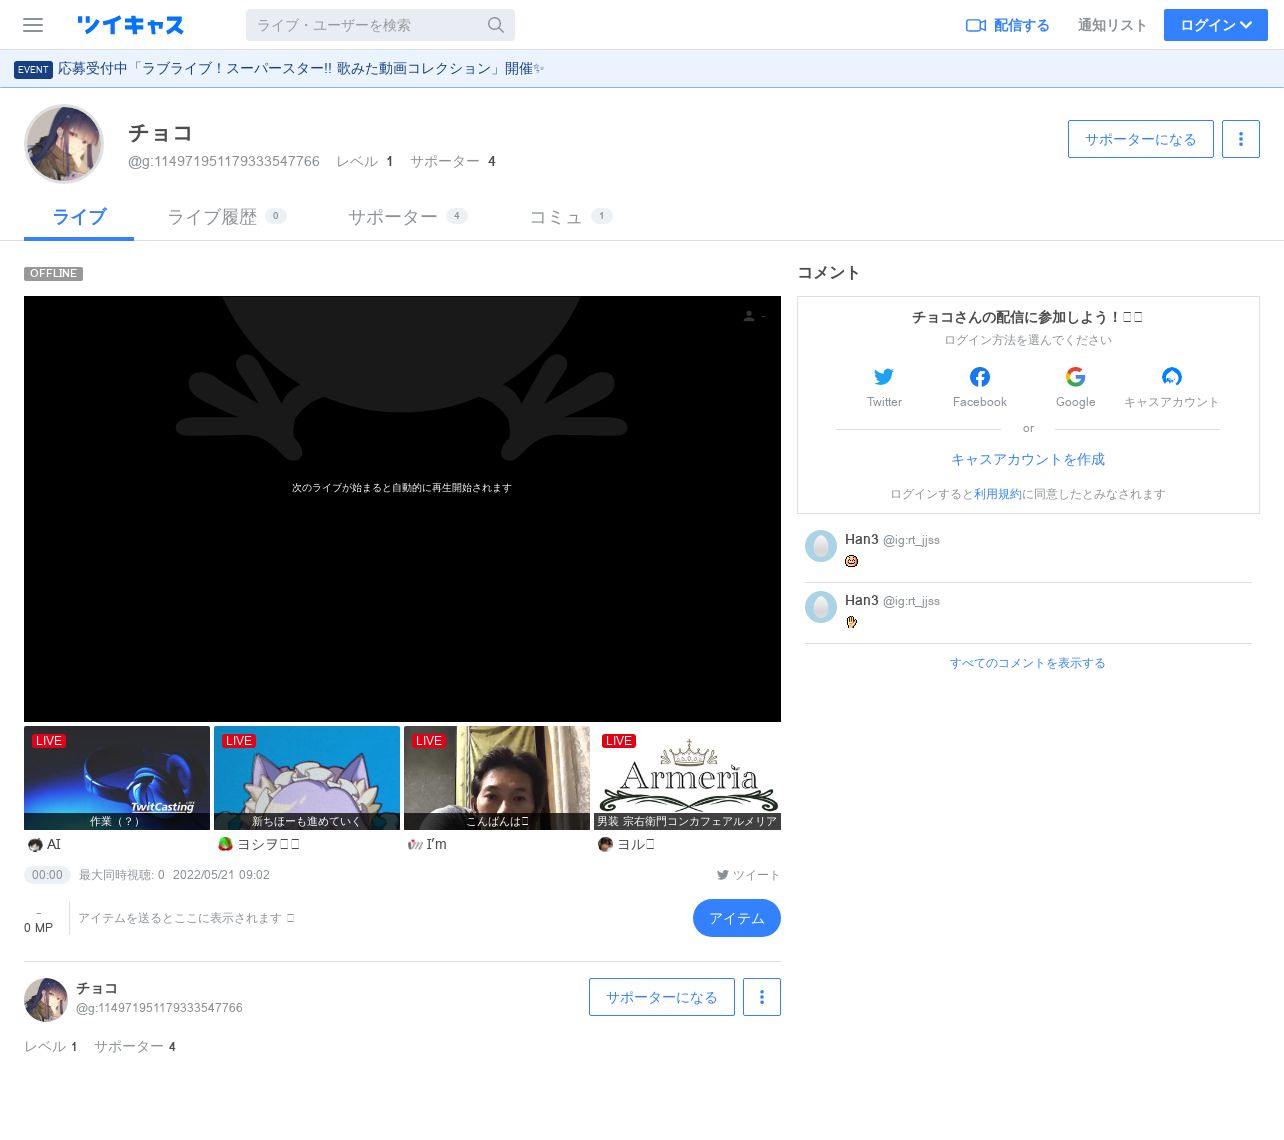This screenshot has width=1284, height=1140.
Task: Expand the ログイン dropdown
Action: click(x=1215, y=25)
